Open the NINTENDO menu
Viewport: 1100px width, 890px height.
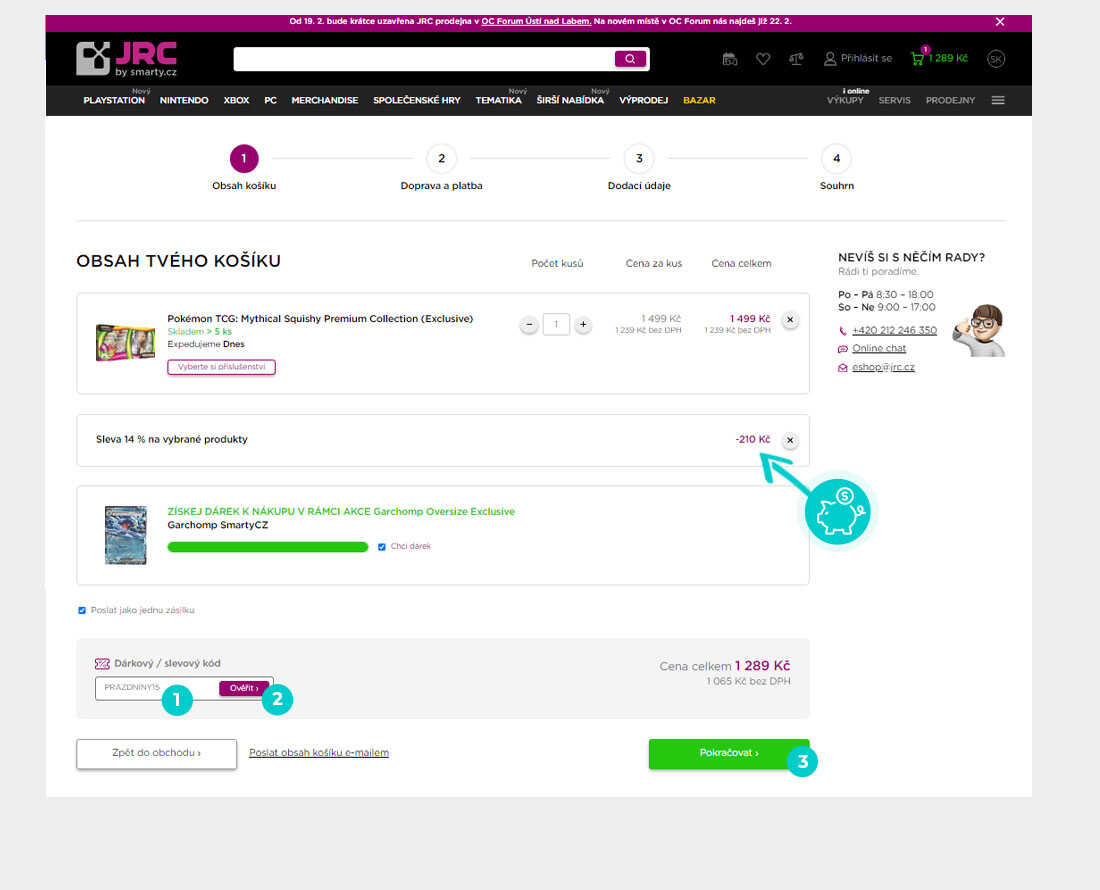tap(184, 100)
